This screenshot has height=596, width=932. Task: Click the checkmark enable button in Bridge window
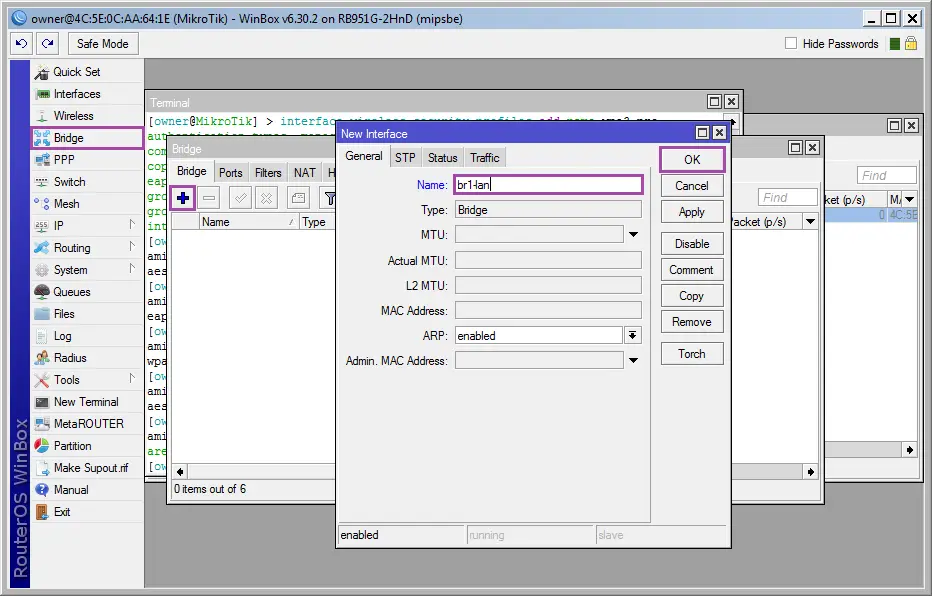240,198
